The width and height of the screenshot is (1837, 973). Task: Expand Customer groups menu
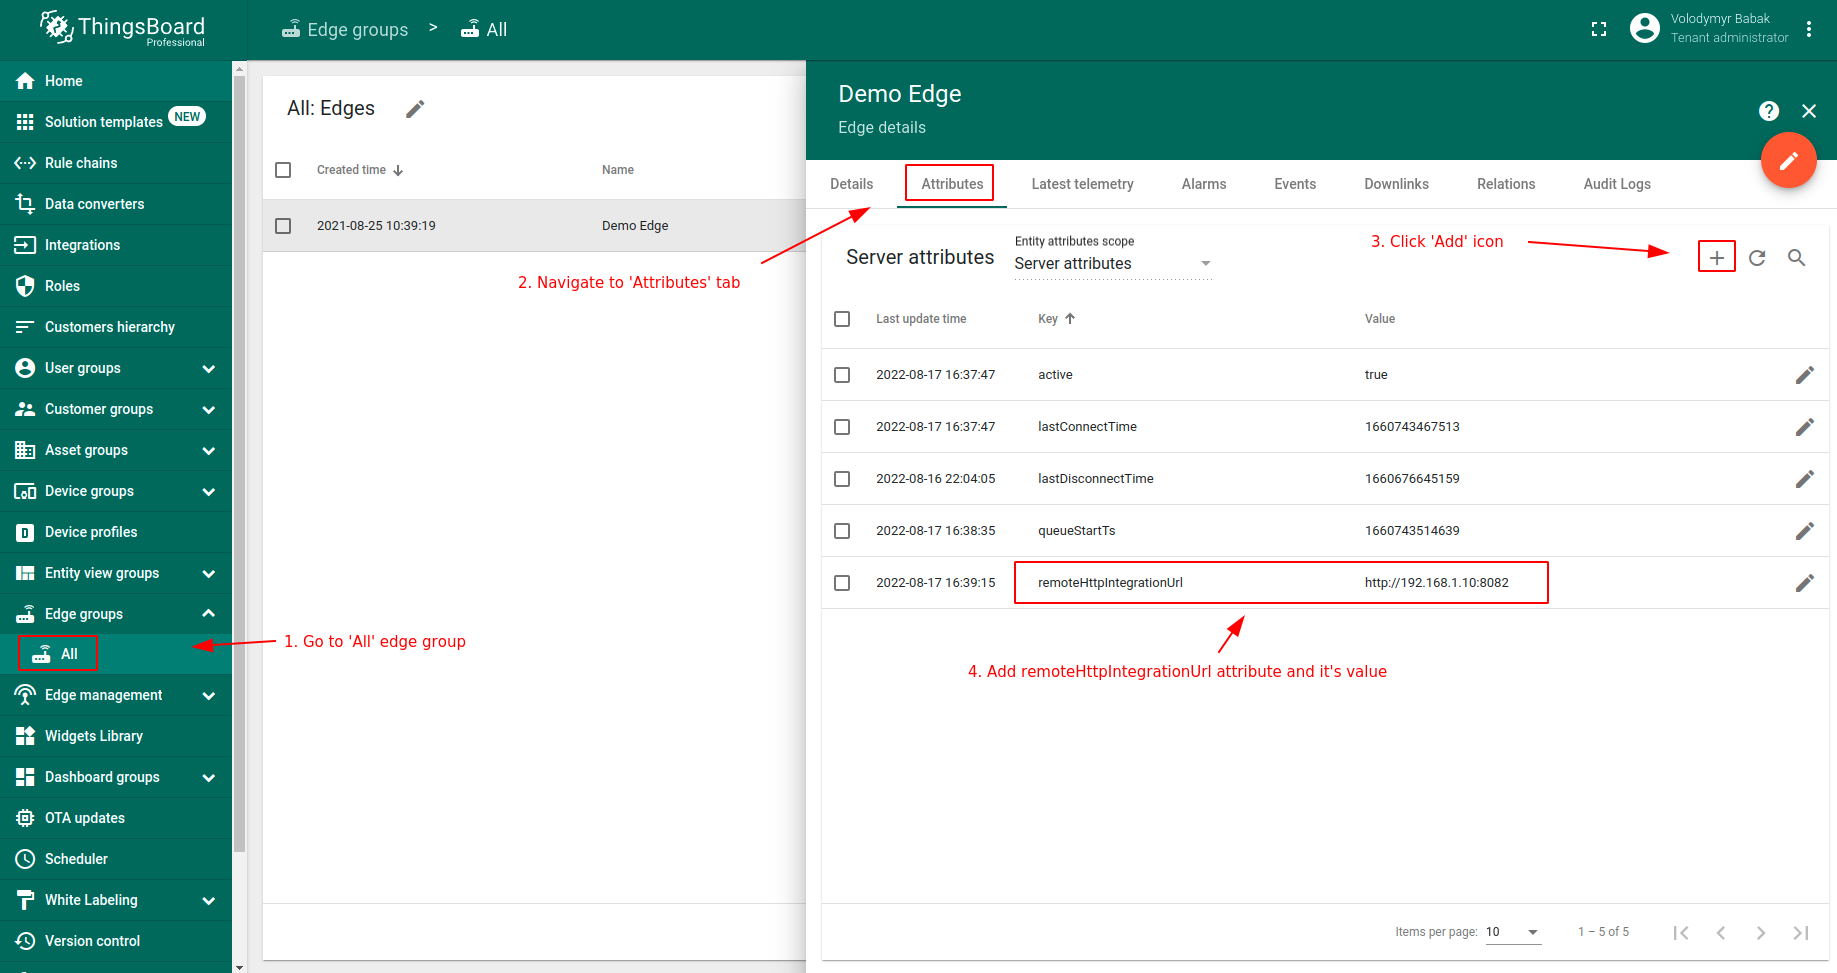(x=116, y=409)
